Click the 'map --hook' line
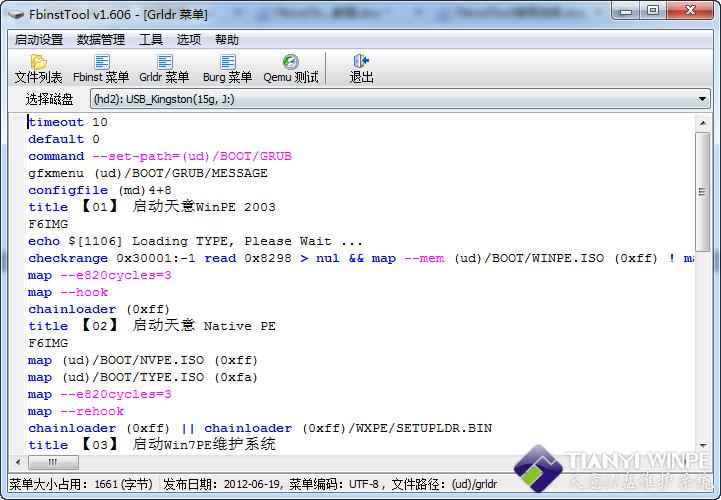Viewport: 721px width, 500px height. pos(68,292)
